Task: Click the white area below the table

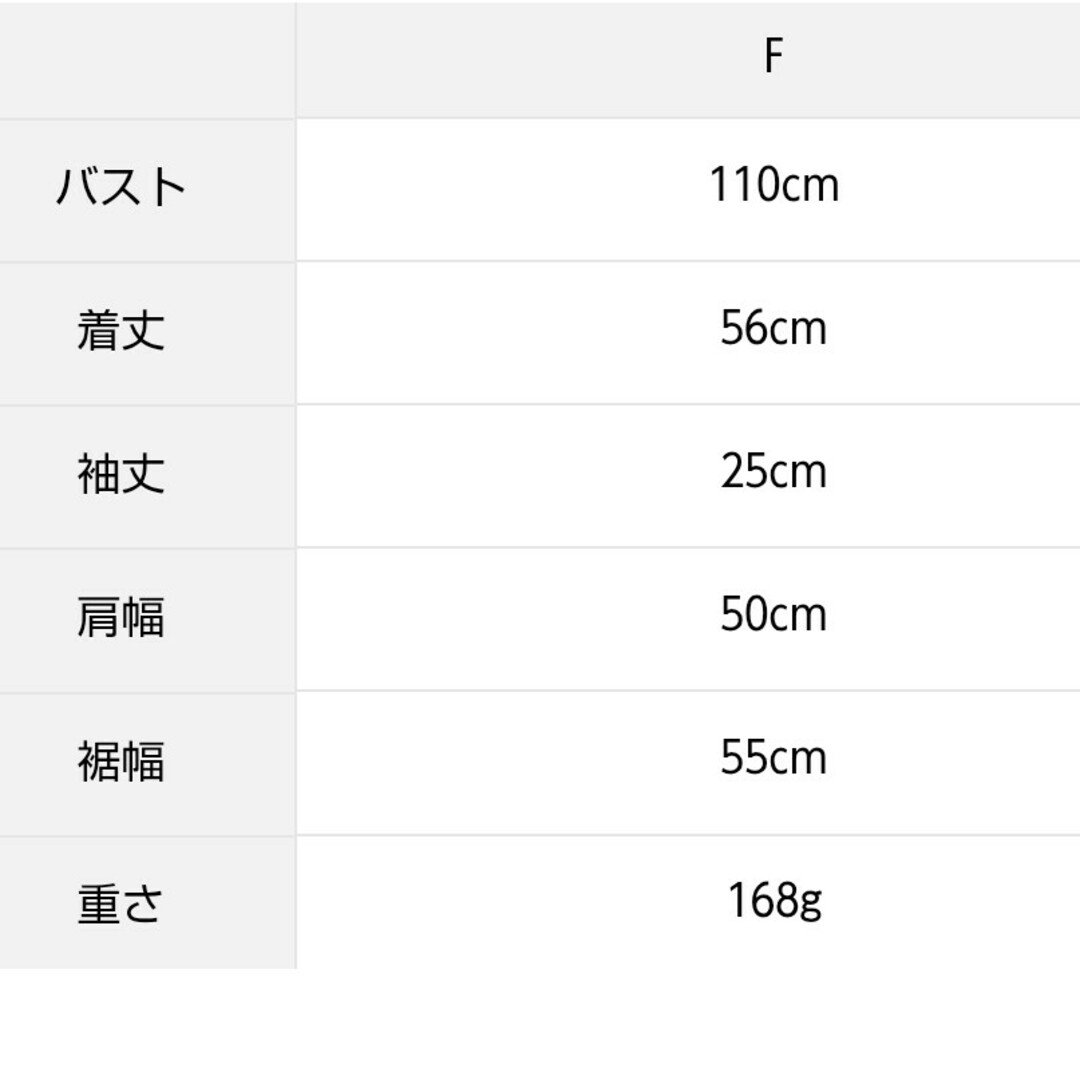Action: click(x=540, y=1025)
